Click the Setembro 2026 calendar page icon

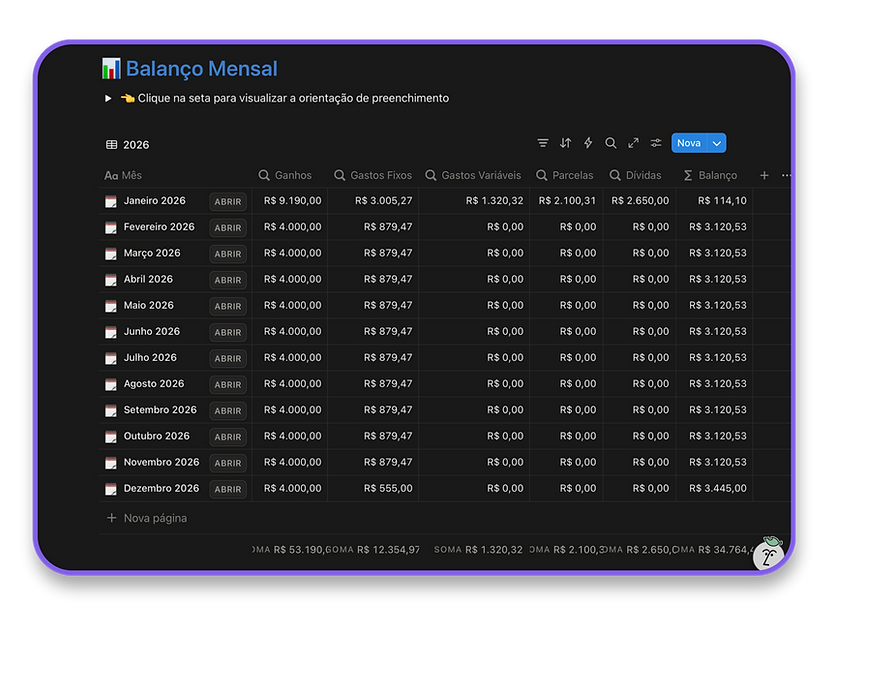pos(111,411)
